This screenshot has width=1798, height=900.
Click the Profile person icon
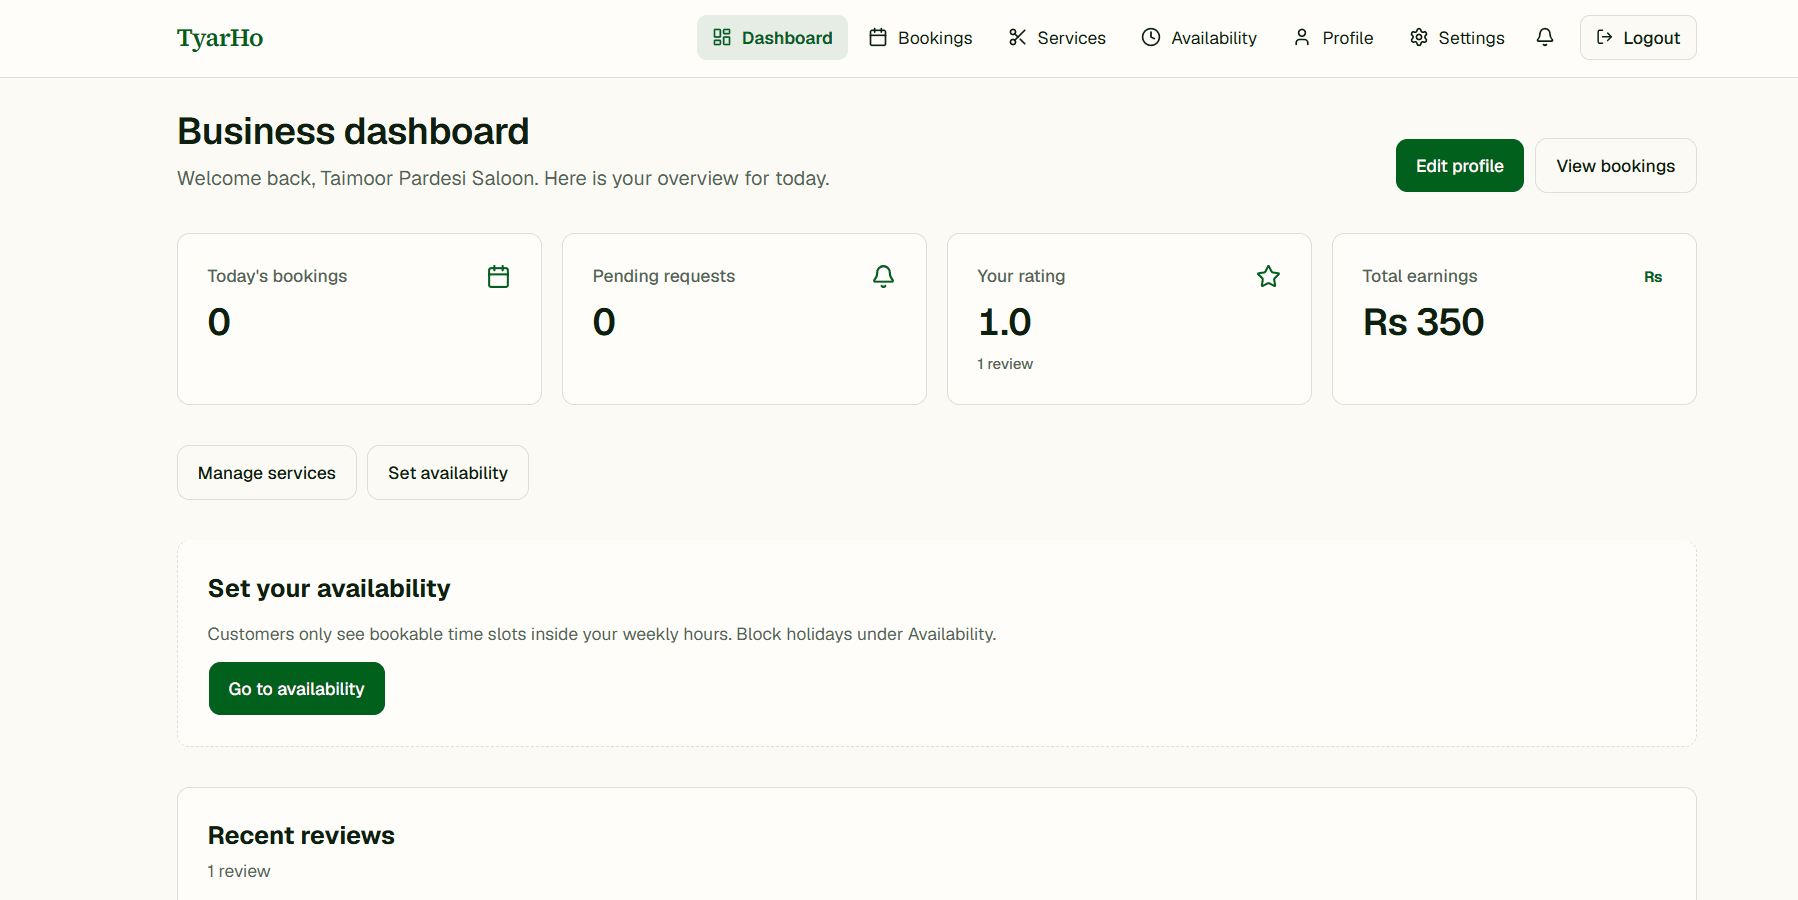1302,37
